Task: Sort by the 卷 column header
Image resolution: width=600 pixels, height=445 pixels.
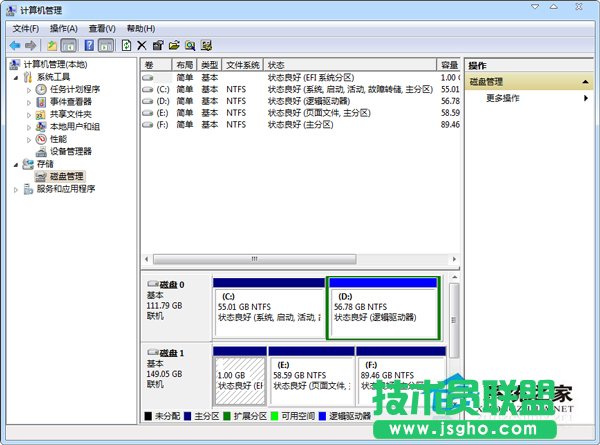Action: (x=157, y=65)
